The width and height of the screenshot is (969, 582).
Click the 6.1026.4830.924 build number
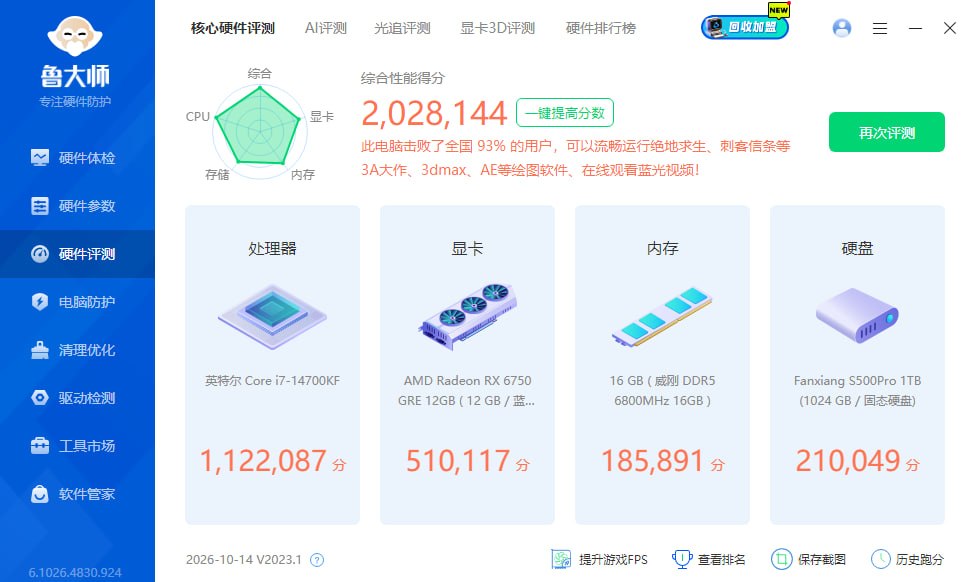tap(75, 573)
